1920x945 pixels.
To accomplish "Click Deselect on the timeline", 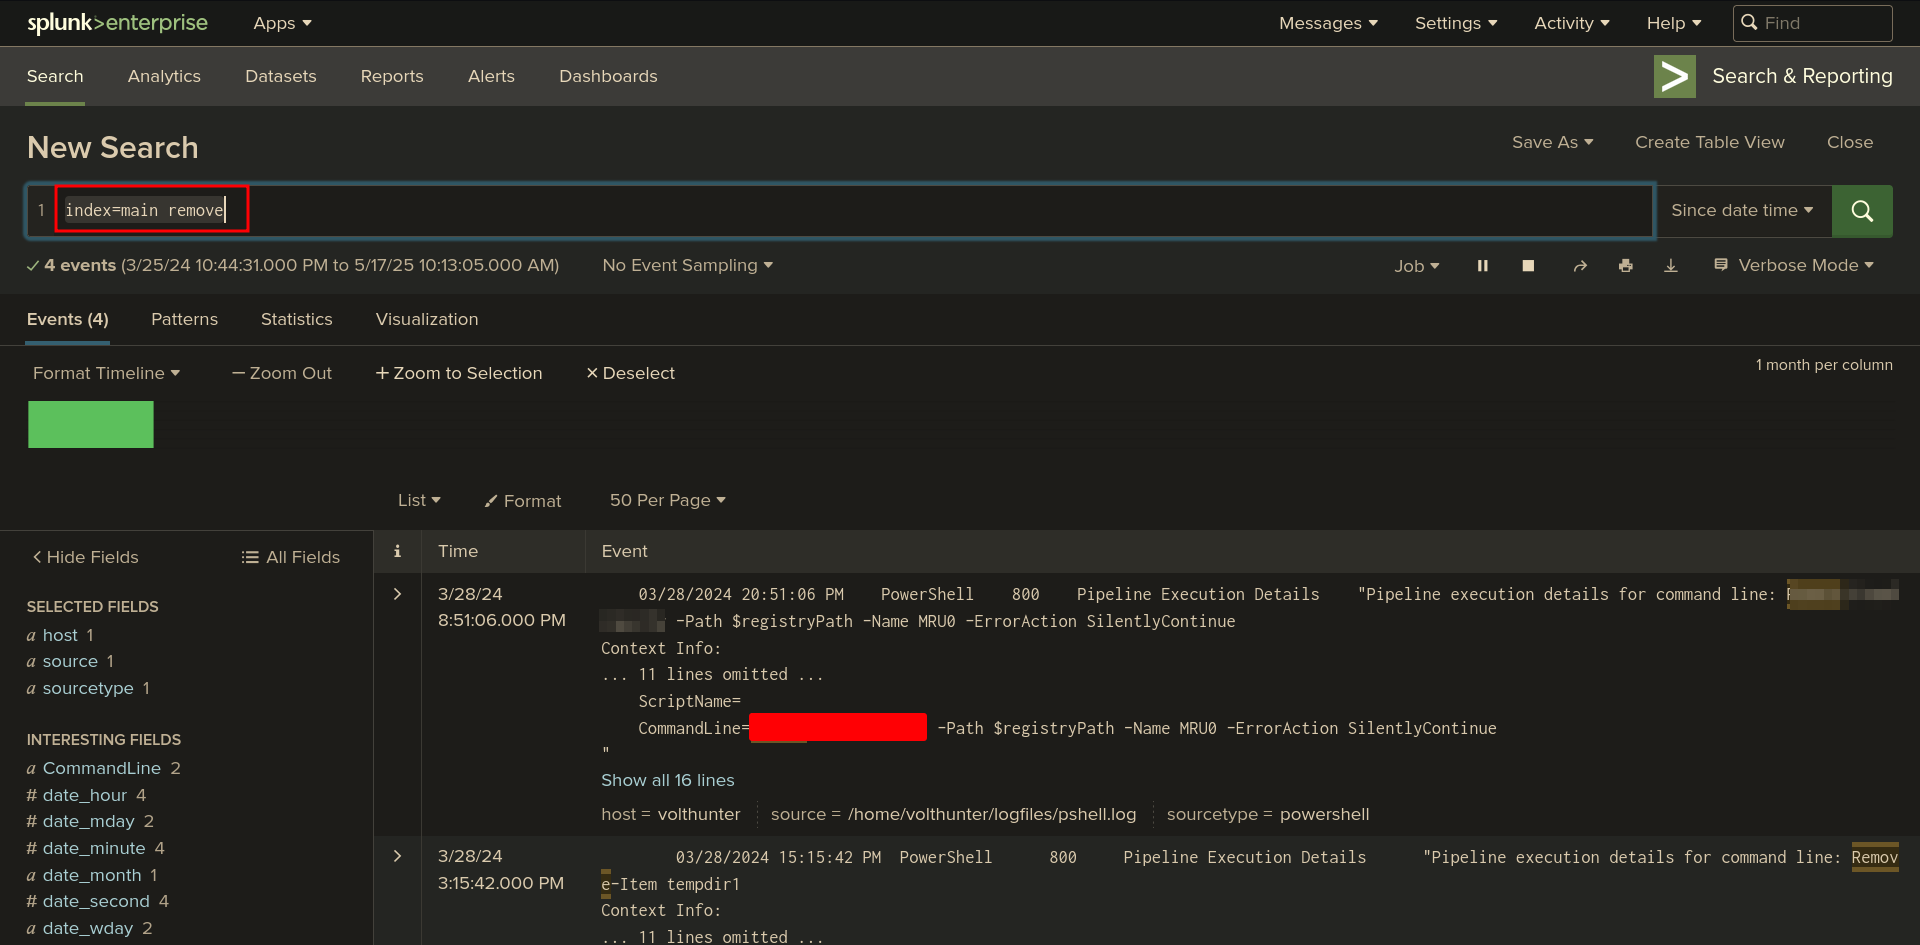I will (x=631, y=373).
